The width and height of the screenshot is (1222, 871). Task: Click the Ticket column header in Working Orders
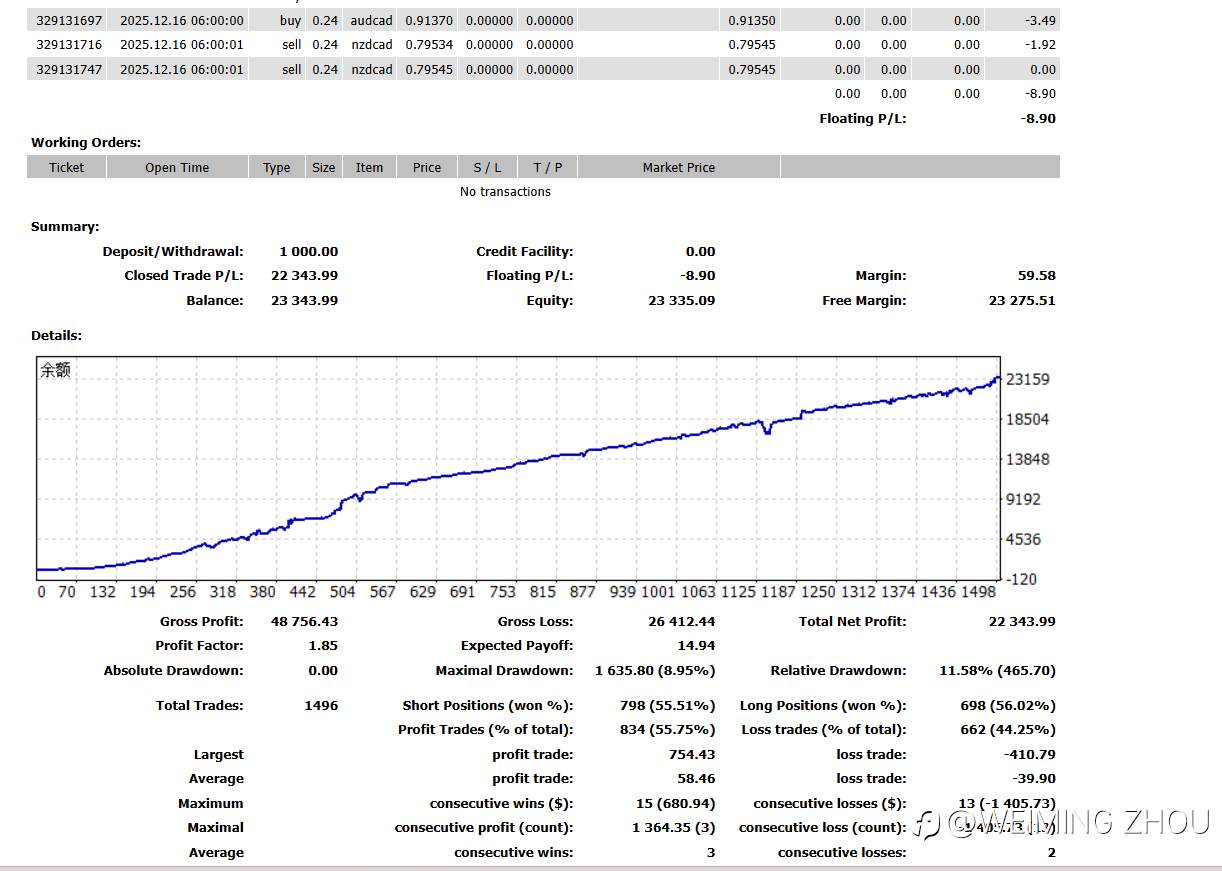(67, 167)
